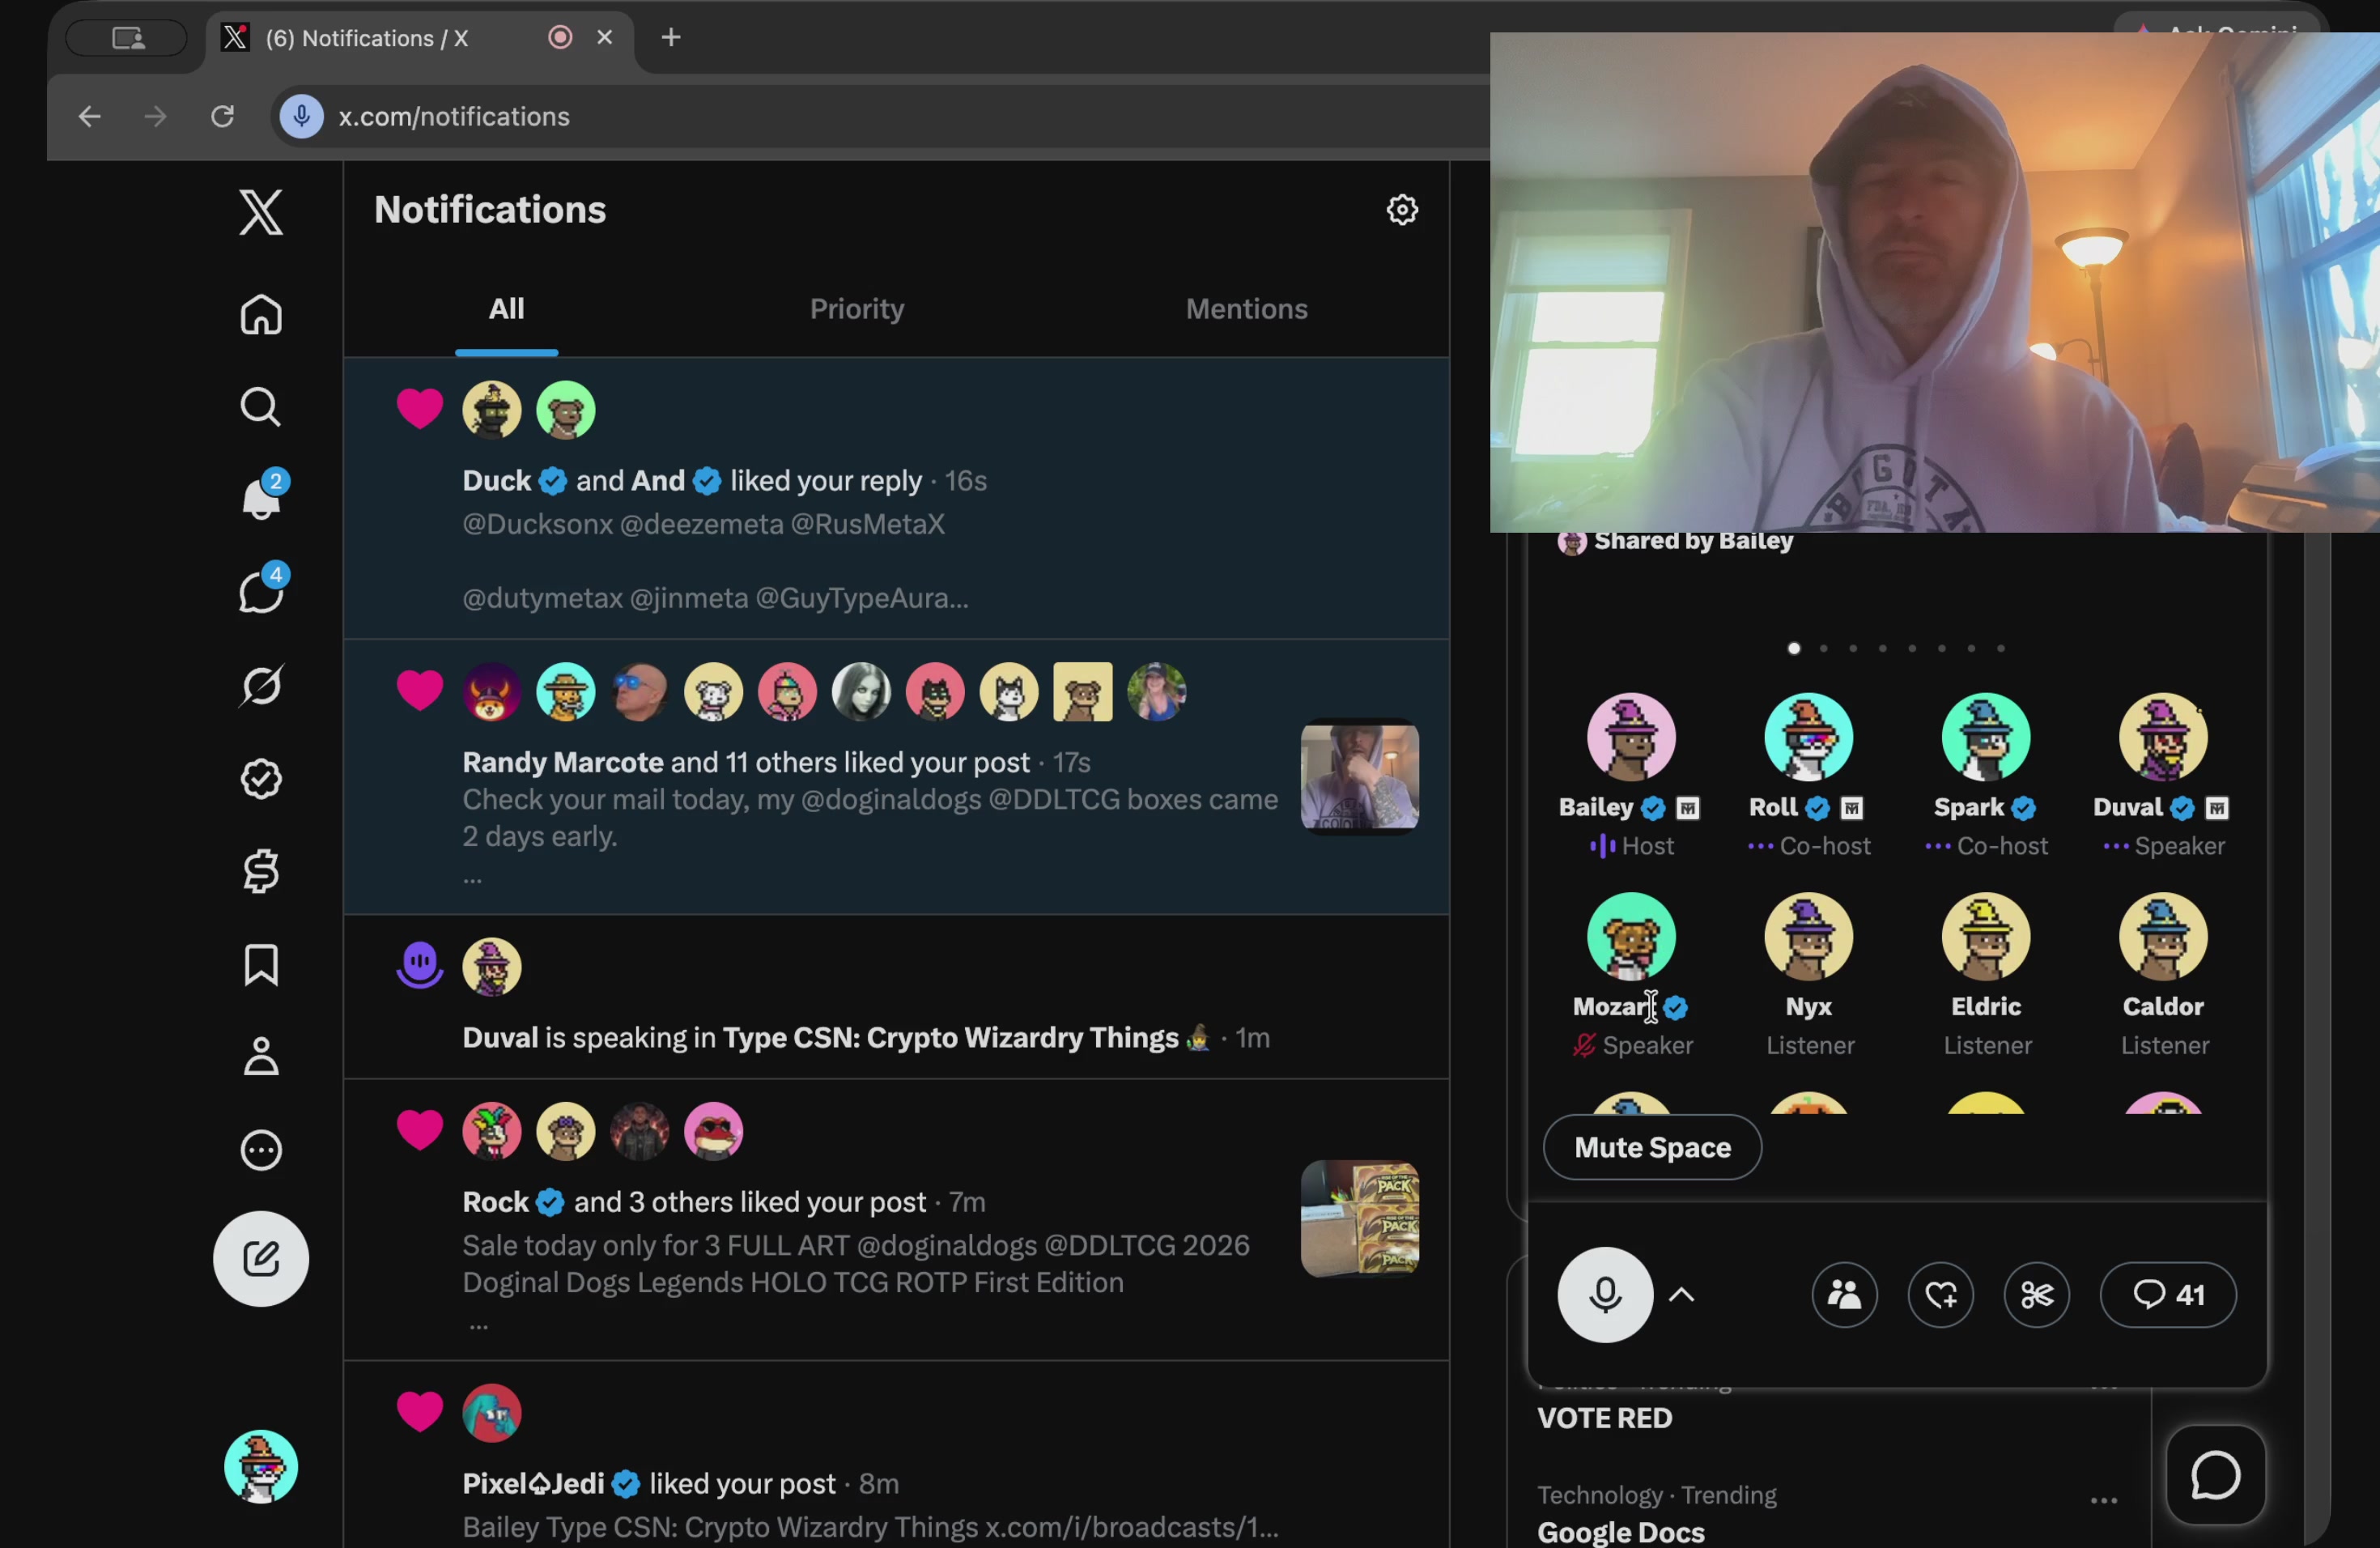Go back in browser history

(90, 117)
